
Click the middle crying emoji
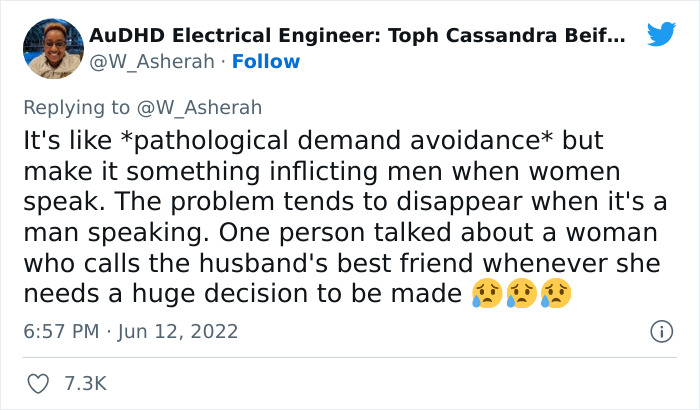tap(519, 294)
